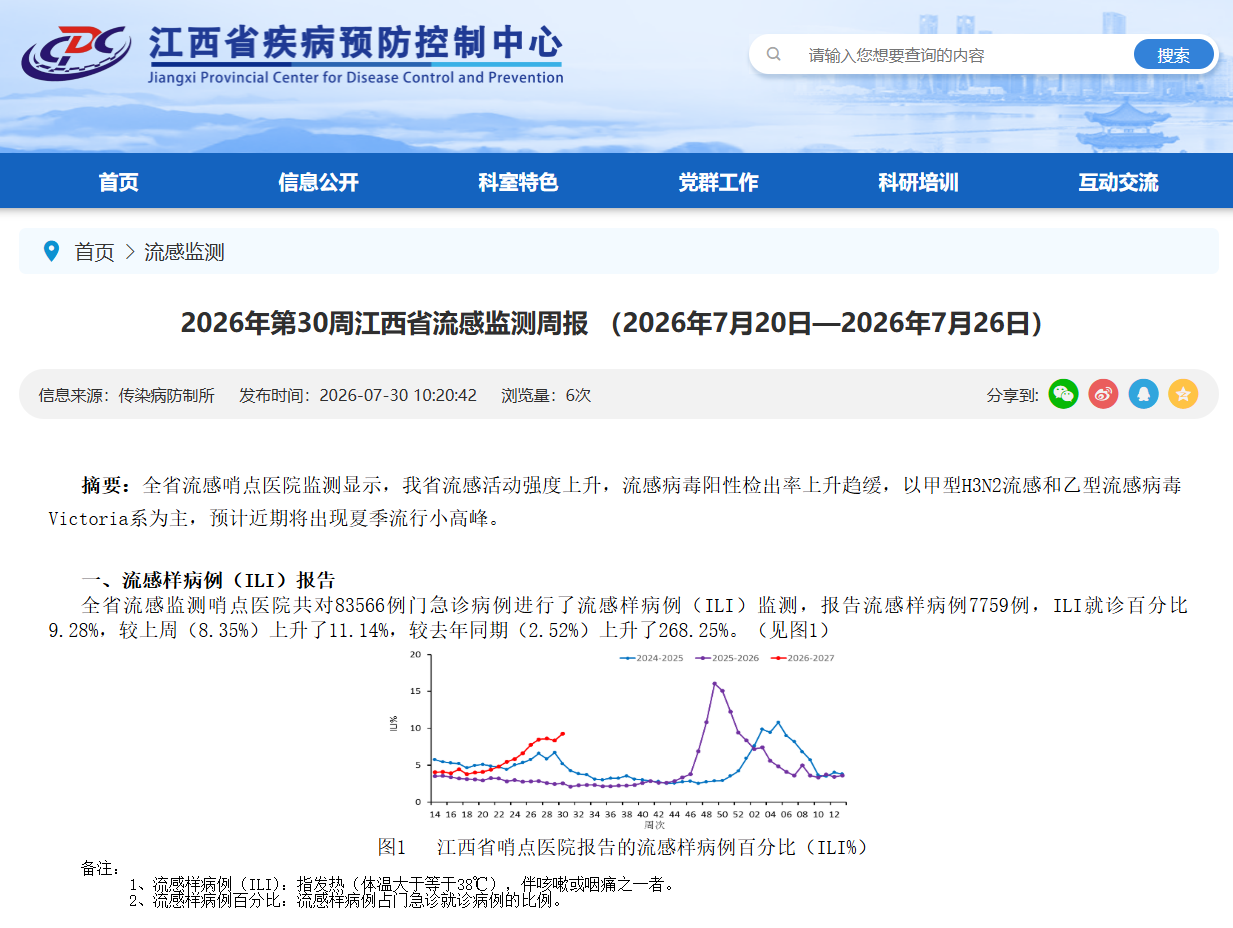Click note 2 about 流感样病例百分比

coord(346,900)
